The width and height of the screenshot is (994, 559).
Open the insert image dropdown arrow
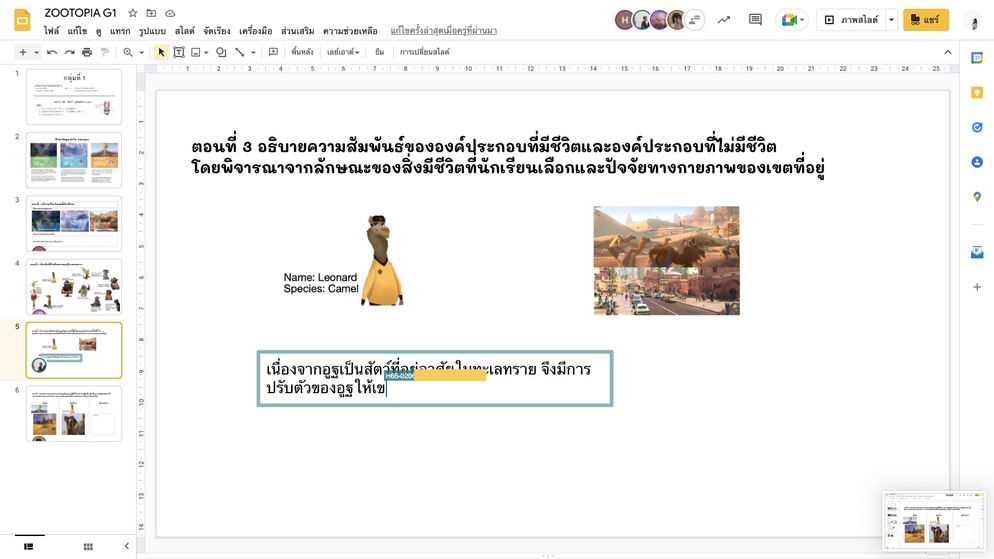[206, 52]
